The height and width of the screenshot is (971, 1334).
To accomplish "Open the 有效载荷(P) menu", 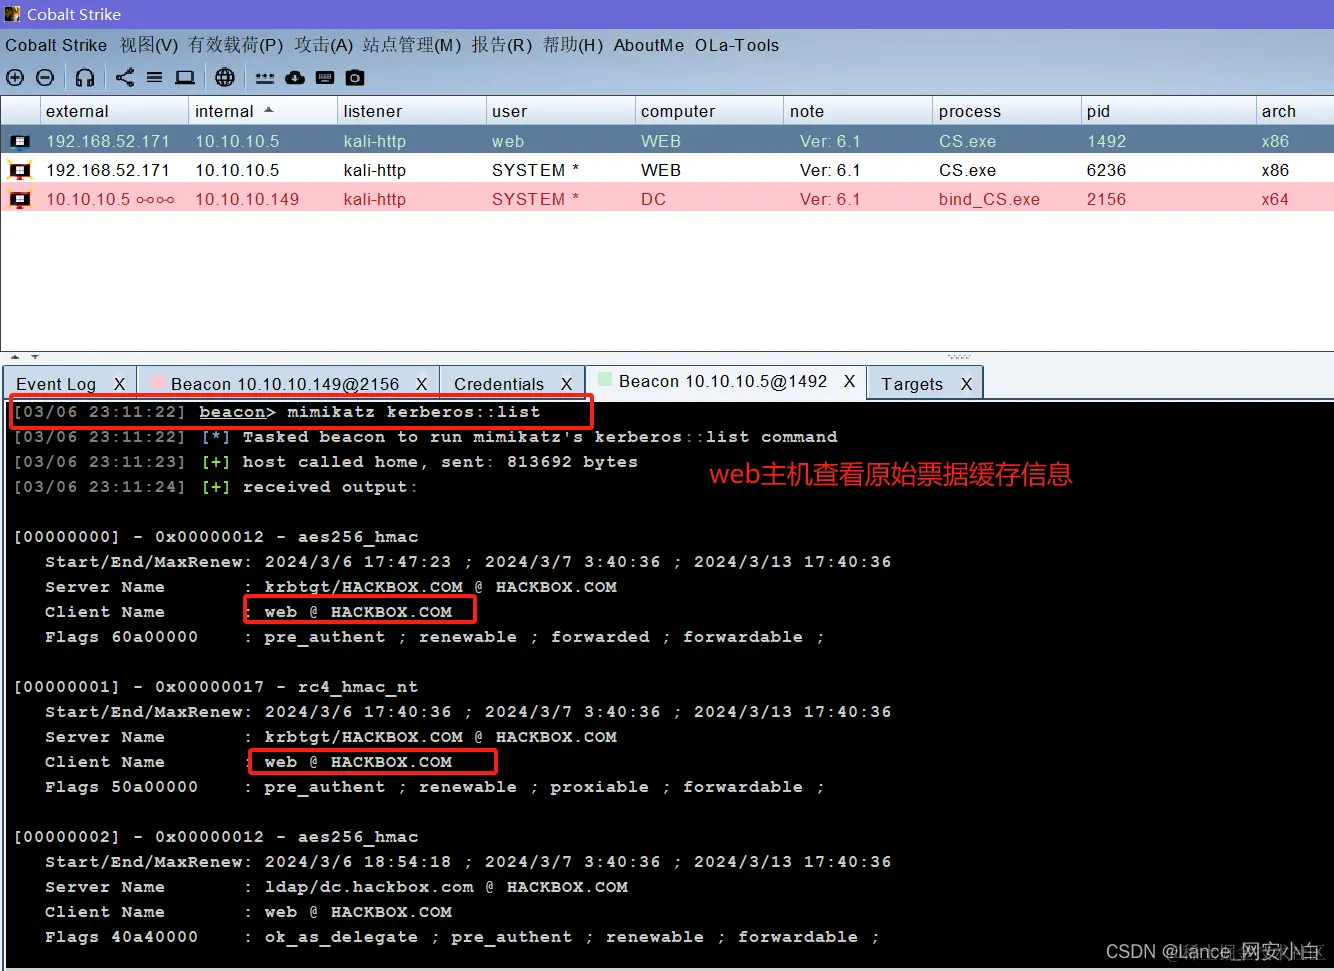I will click(236, 45).
